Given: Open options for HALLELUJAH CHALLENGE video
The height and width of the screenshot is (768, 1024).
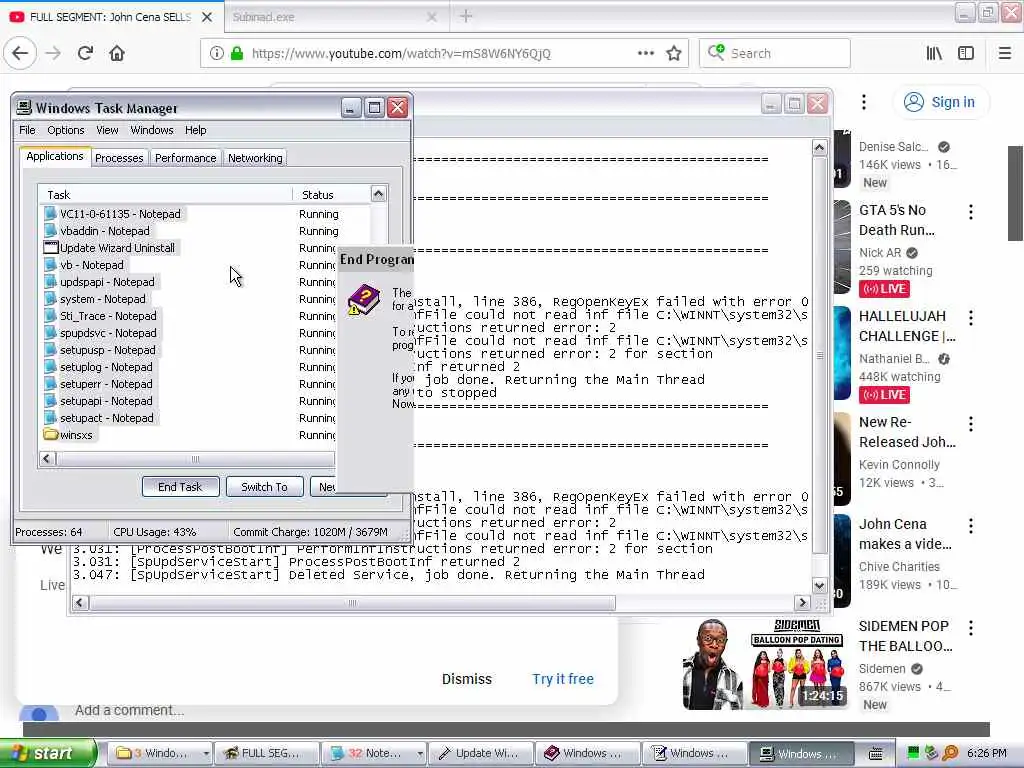Looking at the screenshot, I should [x=970, y=318].
